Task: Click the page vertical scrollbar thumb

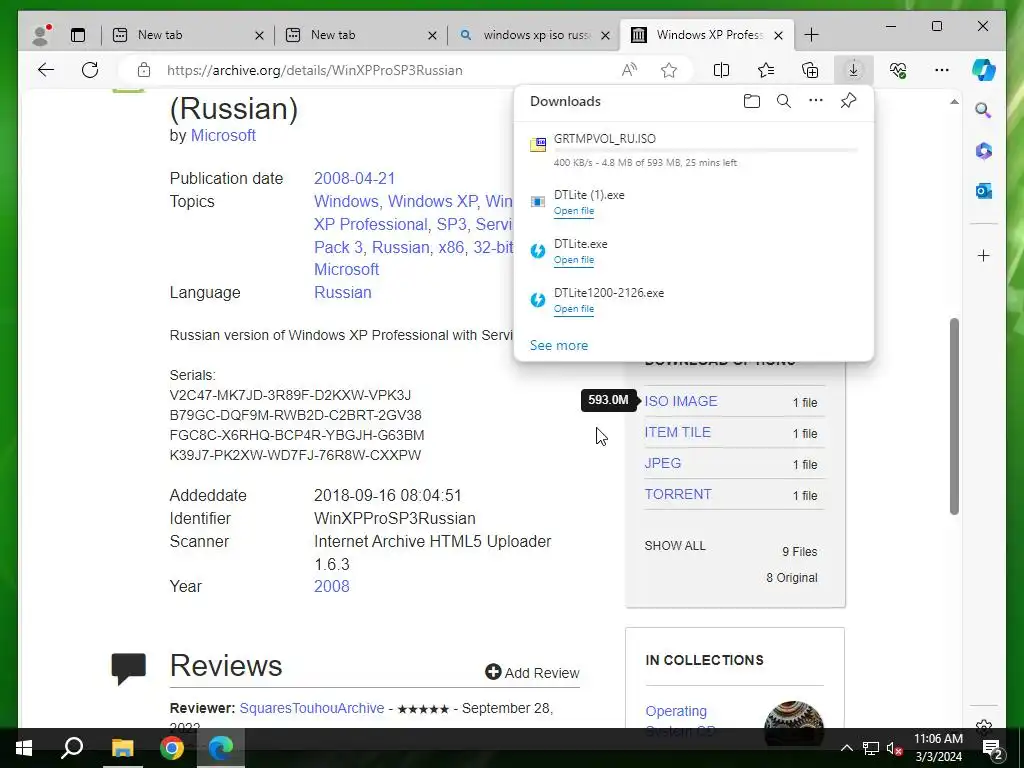Action: pyautogui.click(x=954, y=416)
